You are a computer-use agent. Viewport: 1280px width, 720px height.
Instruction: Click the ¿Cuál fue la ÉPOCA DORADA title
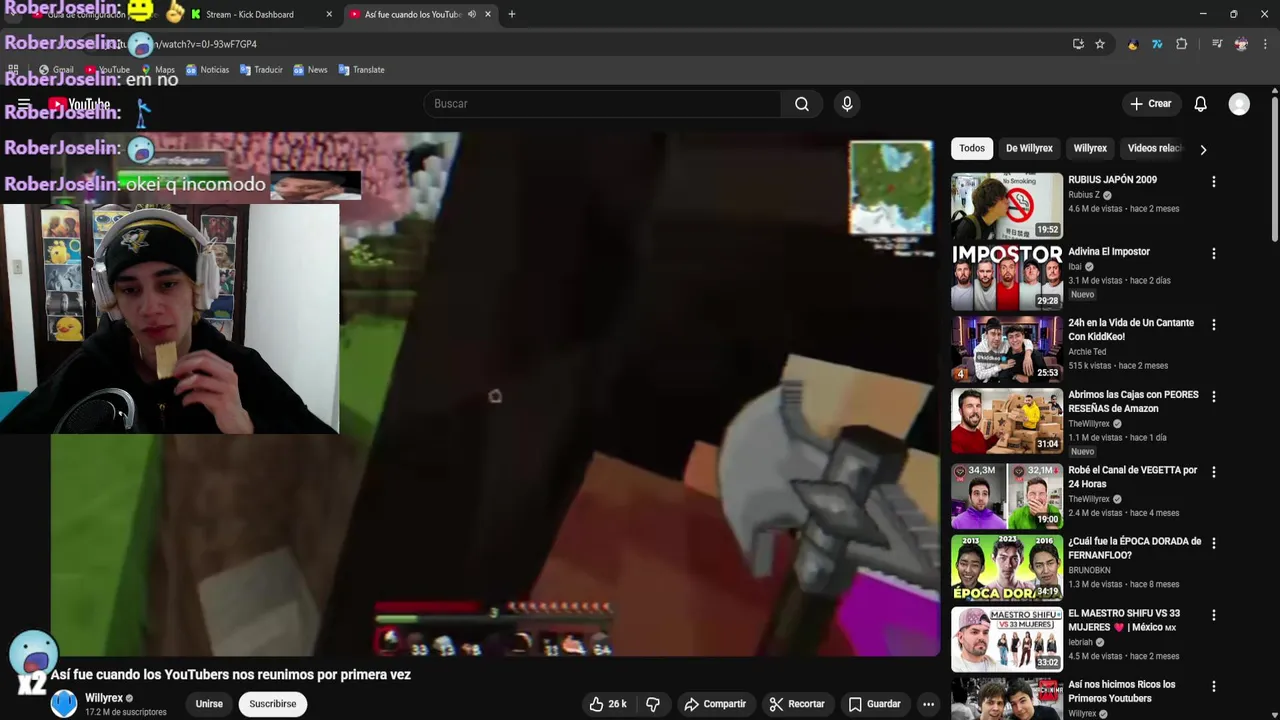pyautogui.click(x=1134, y=548)
